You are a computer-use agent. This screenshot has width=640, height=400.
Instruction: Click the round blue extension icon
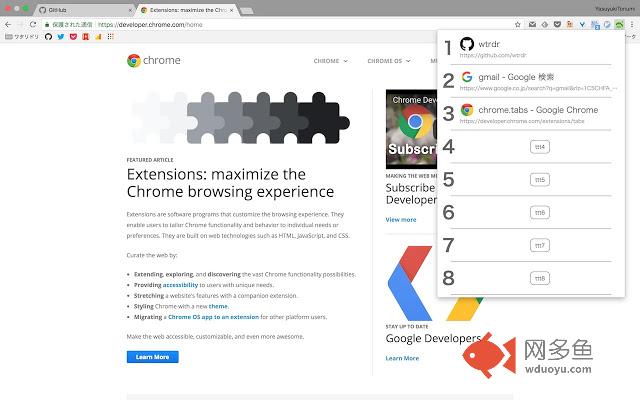coord(607,24)
